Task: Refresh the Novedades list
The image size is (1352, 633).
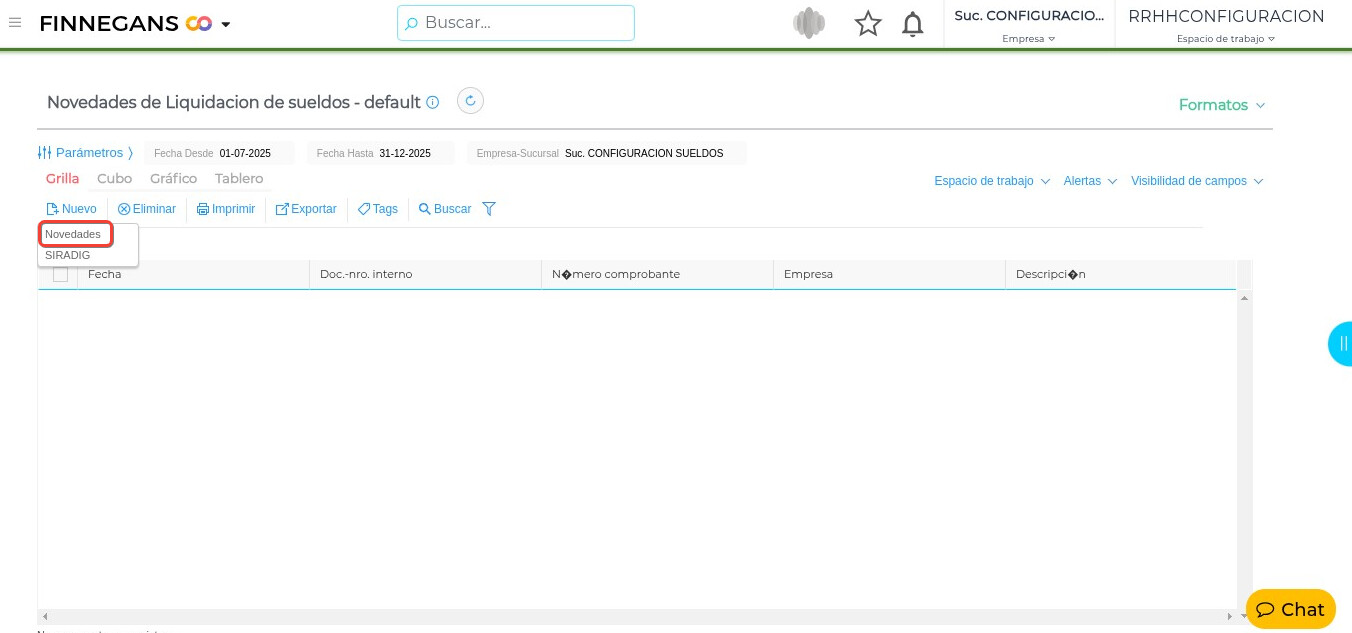Action: click(470, 101)
